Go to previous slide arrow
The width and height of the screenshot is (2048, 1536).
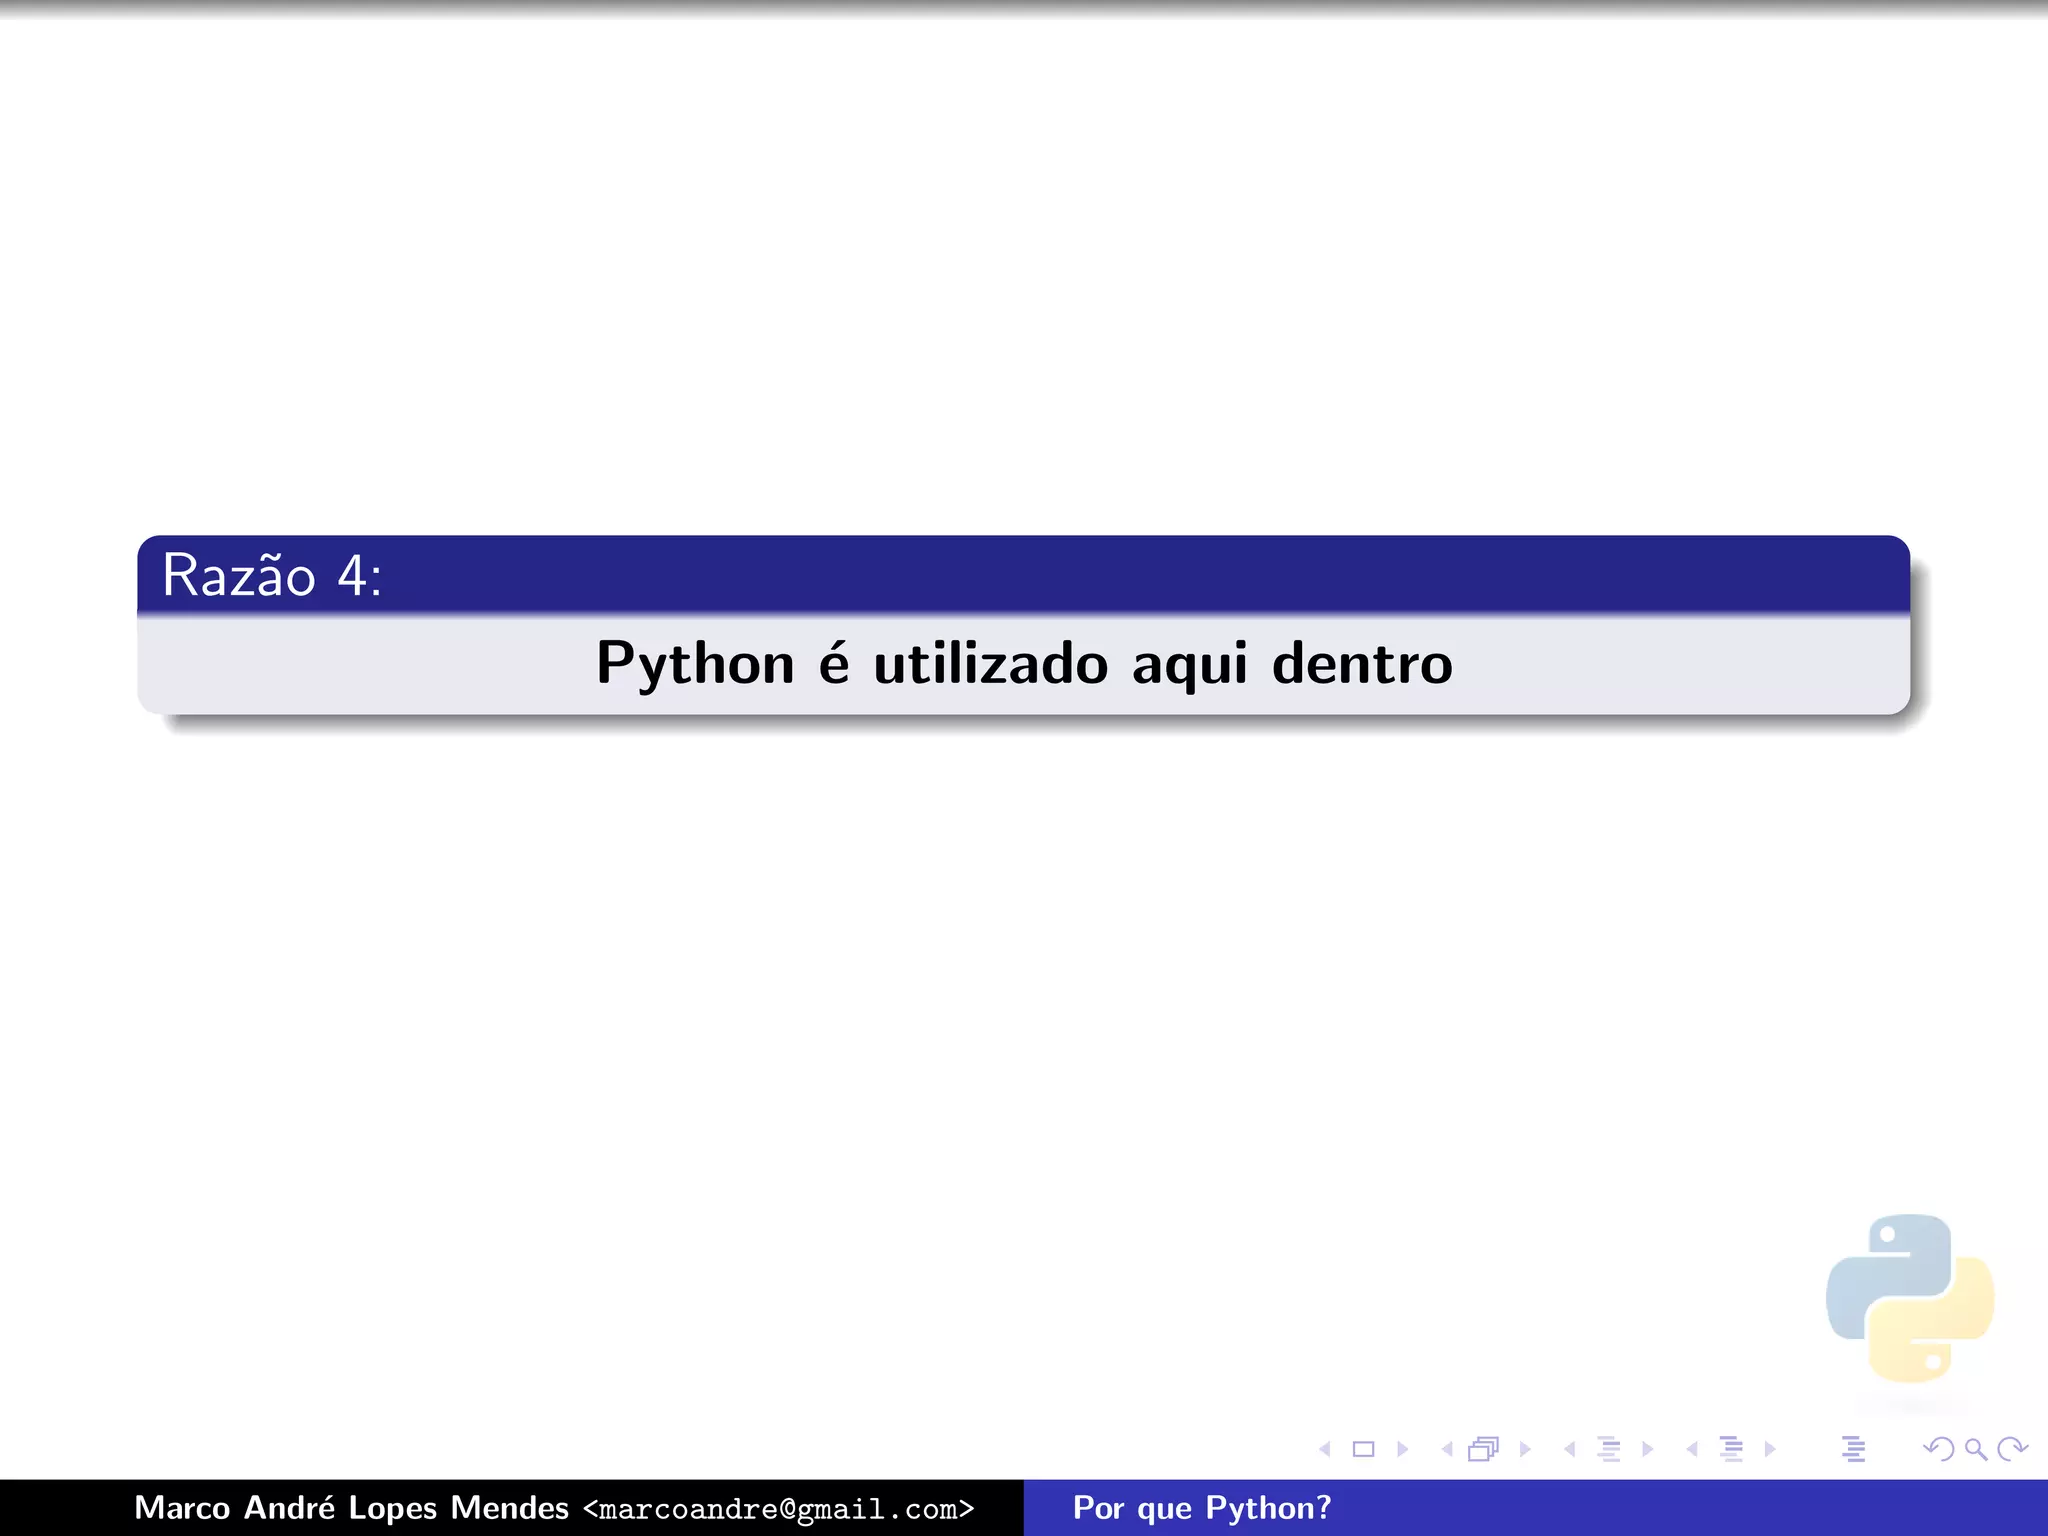click(1325, 1449)
